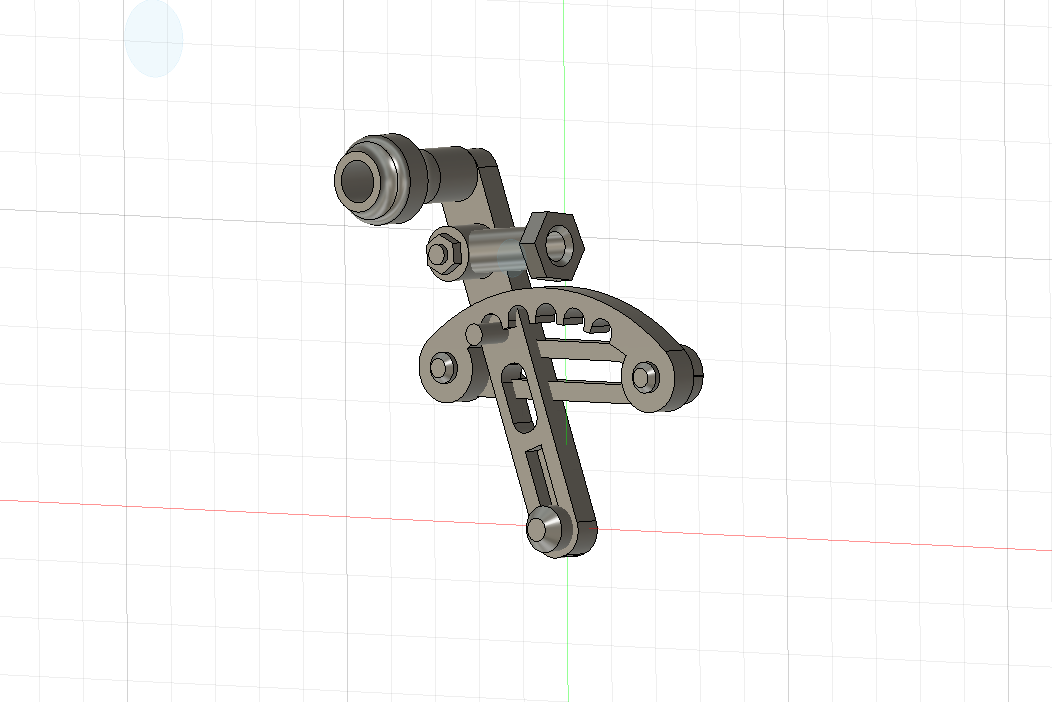Select the right pivot pin on curved plate
This screenshot has width=1052, height=702.
(x=645, y=376)
